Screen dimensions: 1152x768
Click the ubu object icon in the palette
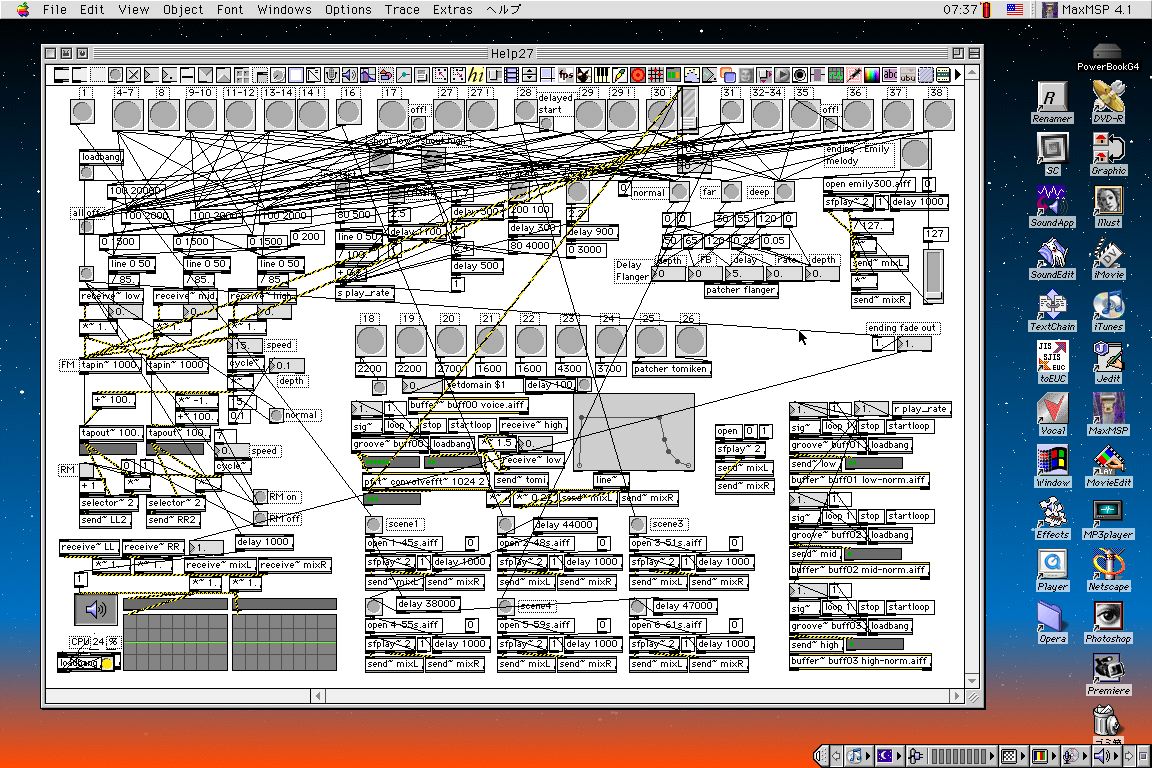(x=908, y=75)
